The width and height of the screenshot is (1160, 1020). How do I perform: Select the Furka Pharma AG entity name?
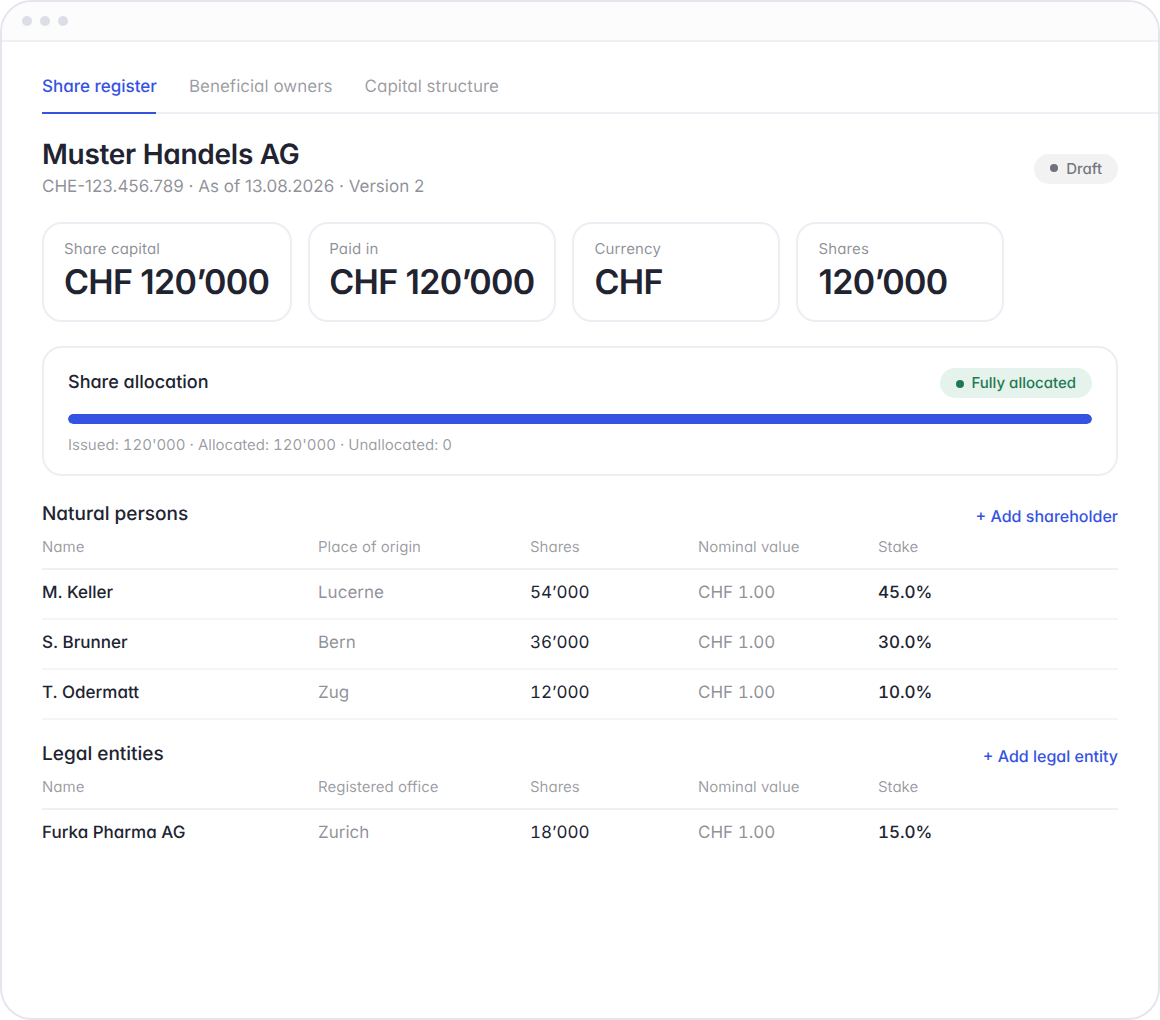114,832
